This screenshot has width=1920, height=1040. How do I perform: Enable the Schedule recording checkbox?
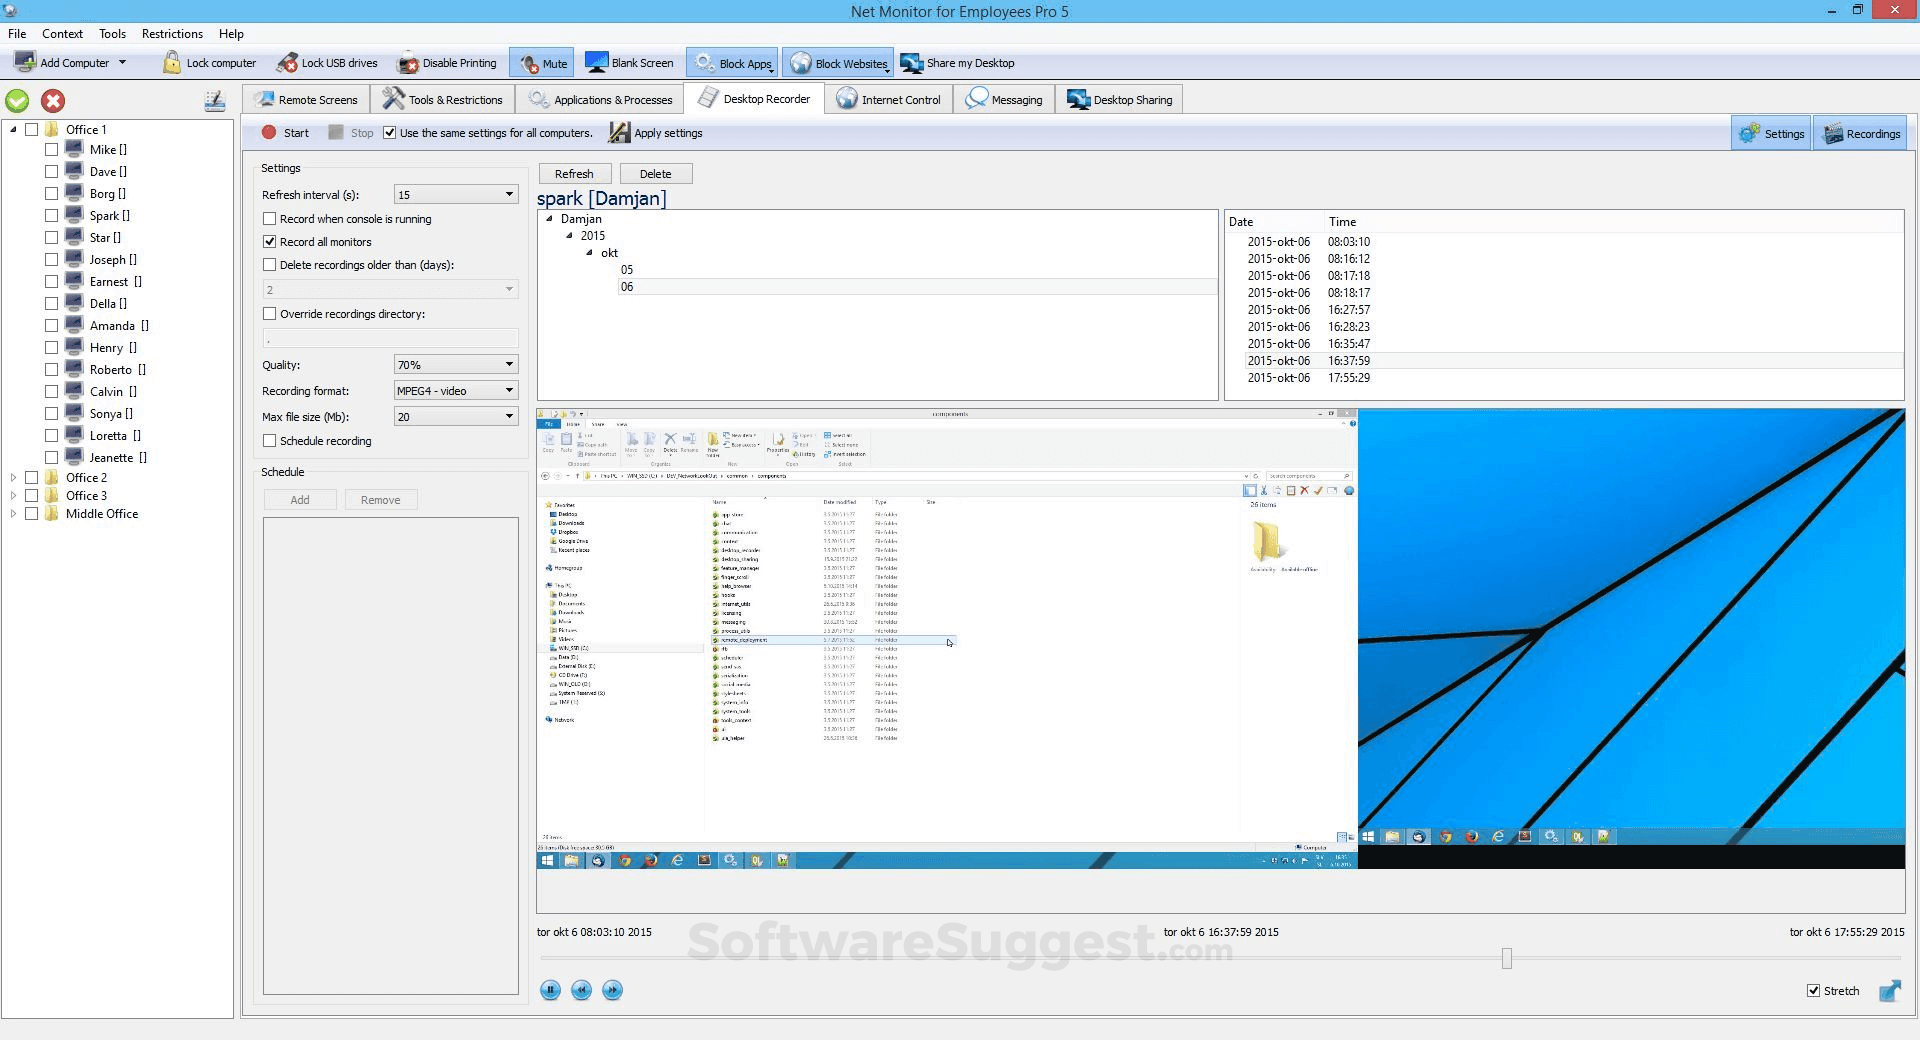pyautogui.click(x=270, y=441)
